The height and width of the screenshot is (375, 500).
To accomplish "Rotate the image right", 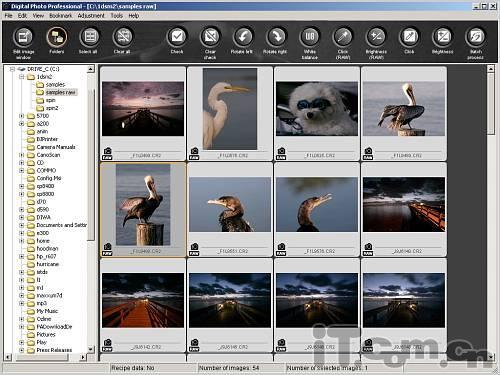I will (276, 37).
